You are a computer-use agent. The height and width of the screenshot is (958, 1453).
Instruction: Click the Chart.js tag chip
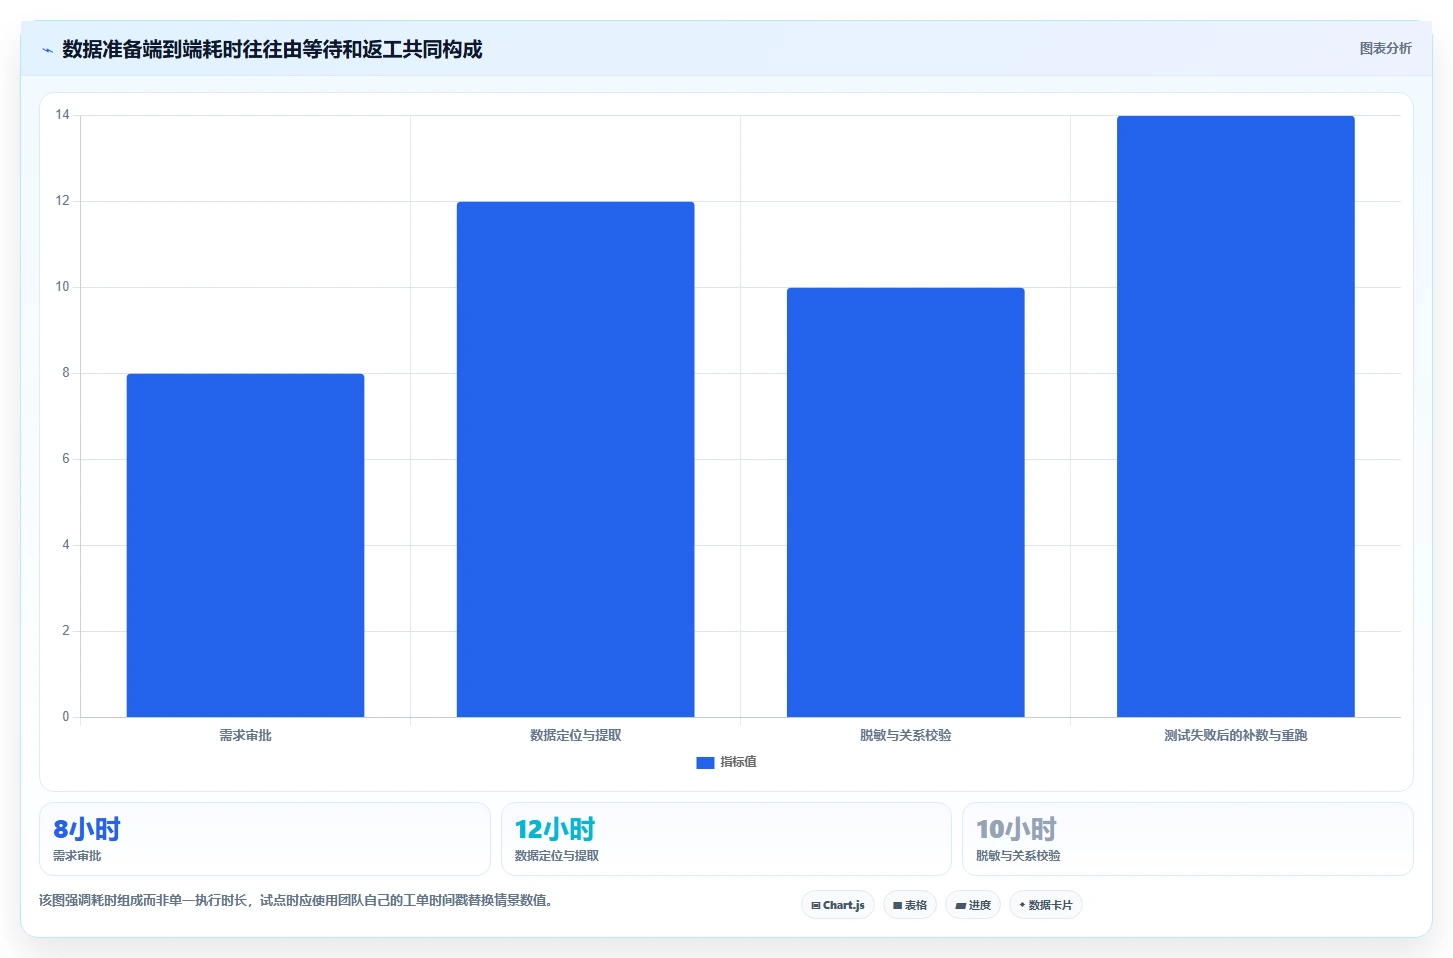tap(838, 905)
